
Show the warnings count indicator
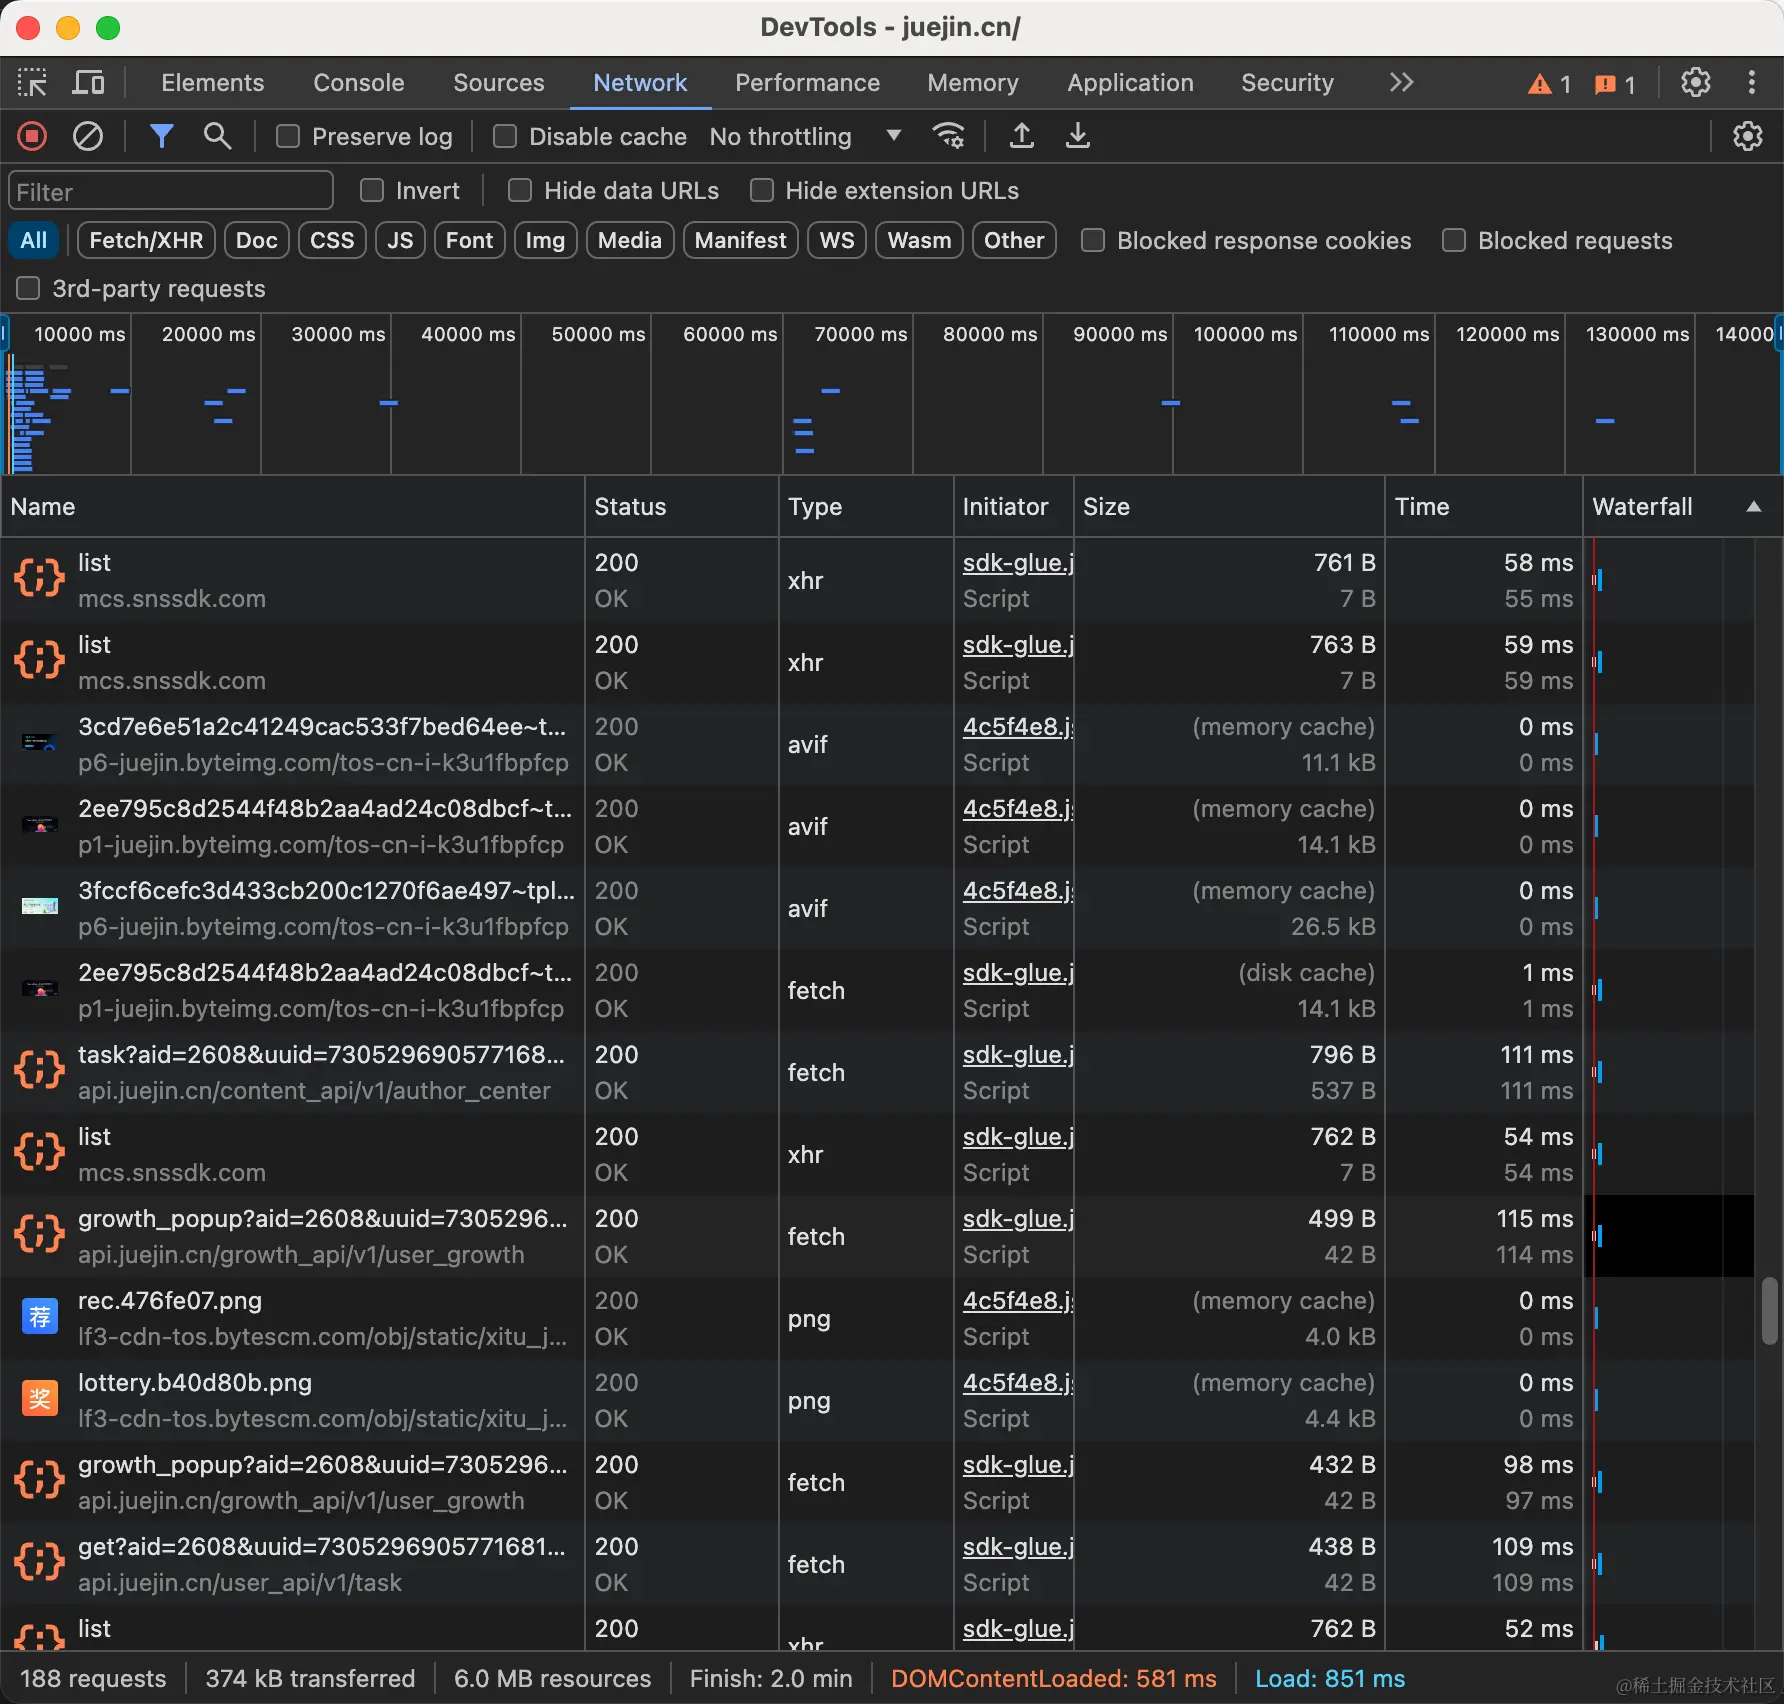[1549, 84]
